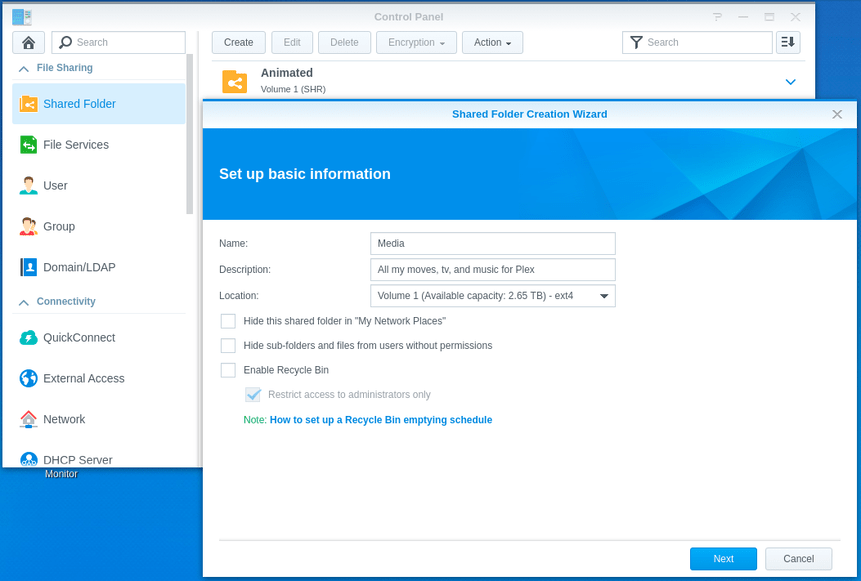Open External Access globe icon
Viewport: 861px width, 581px height.
pos(29,378)
